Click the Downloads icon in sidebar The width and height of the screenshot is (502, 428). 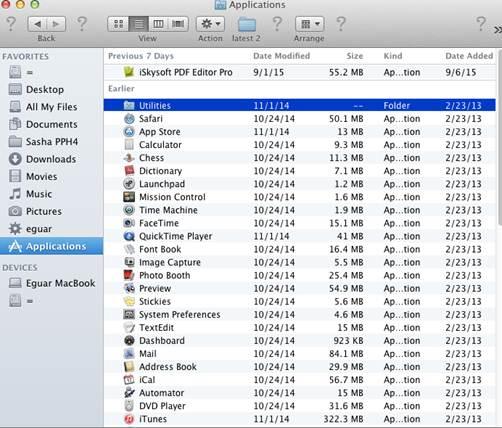click(x=15, y=159)
